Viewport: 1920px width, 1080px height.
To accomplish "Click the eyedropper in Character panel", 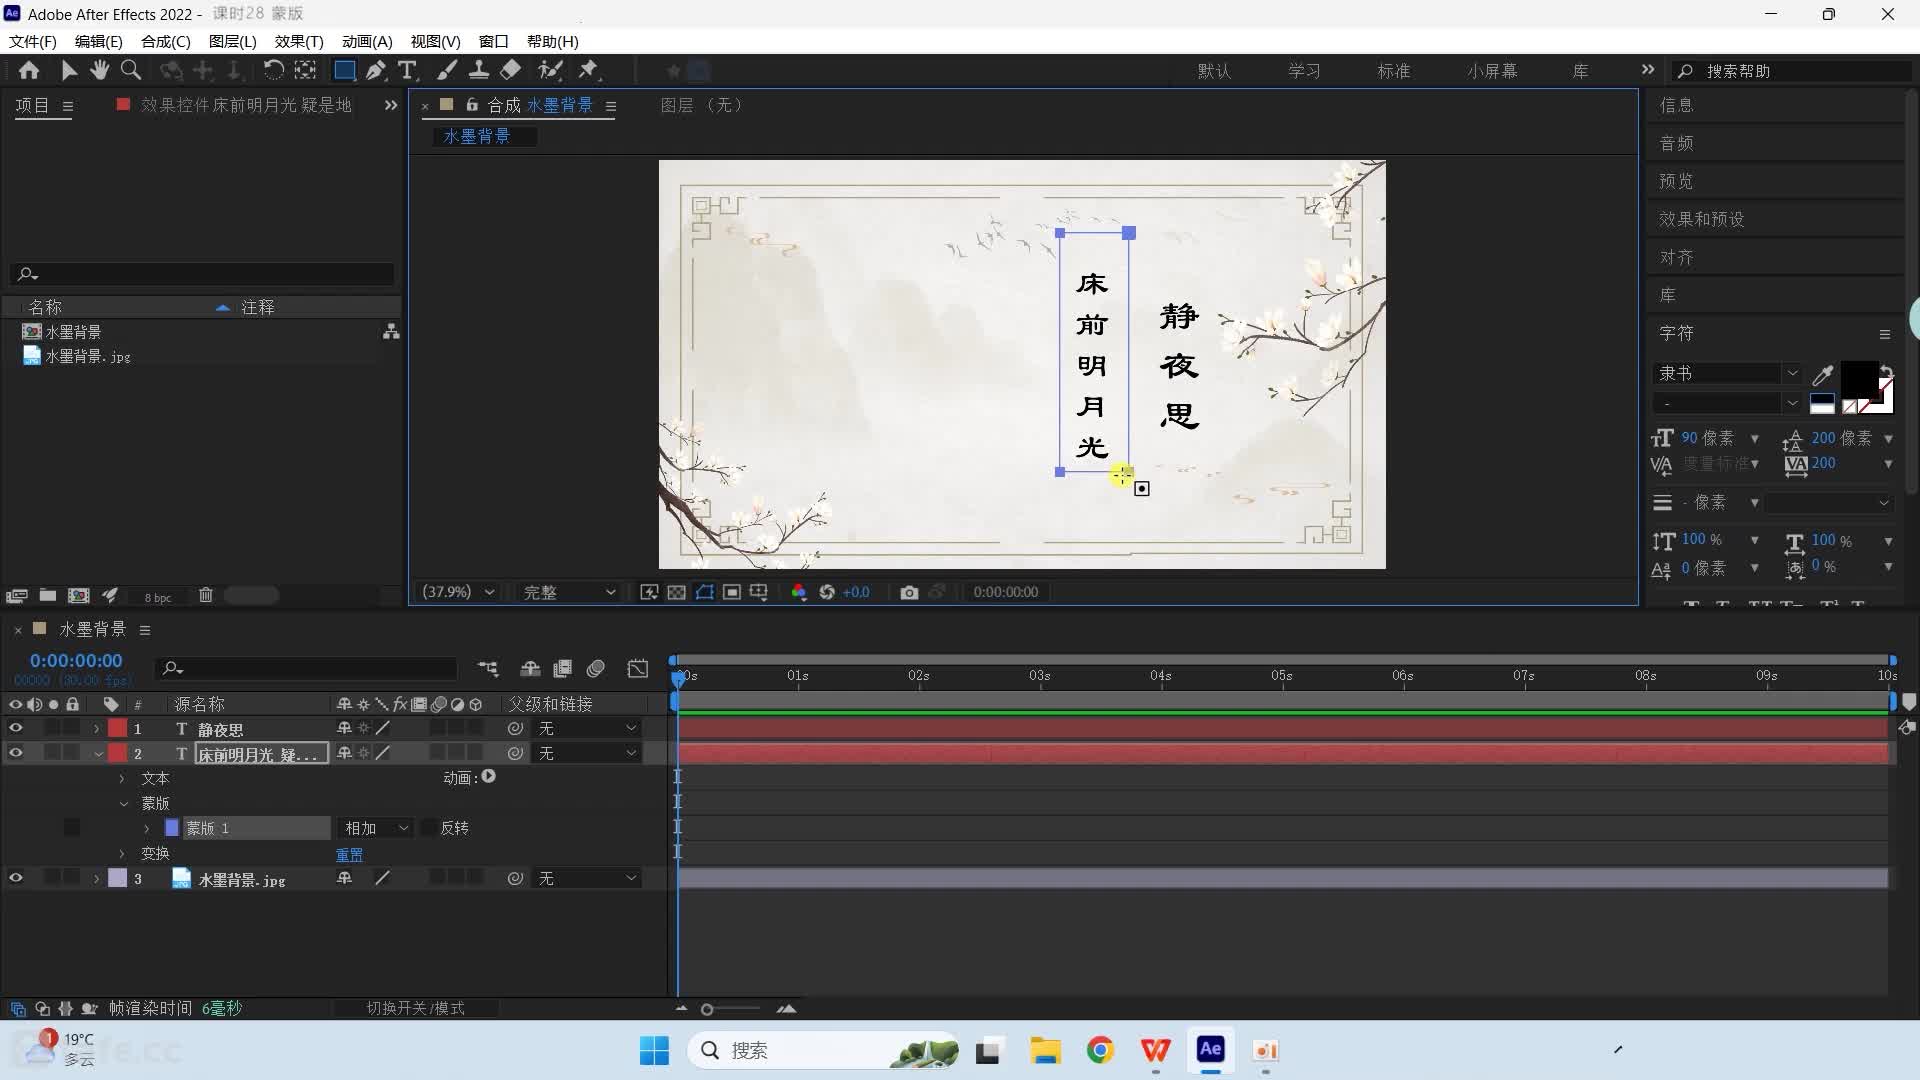I will (x=1822, y=375).
